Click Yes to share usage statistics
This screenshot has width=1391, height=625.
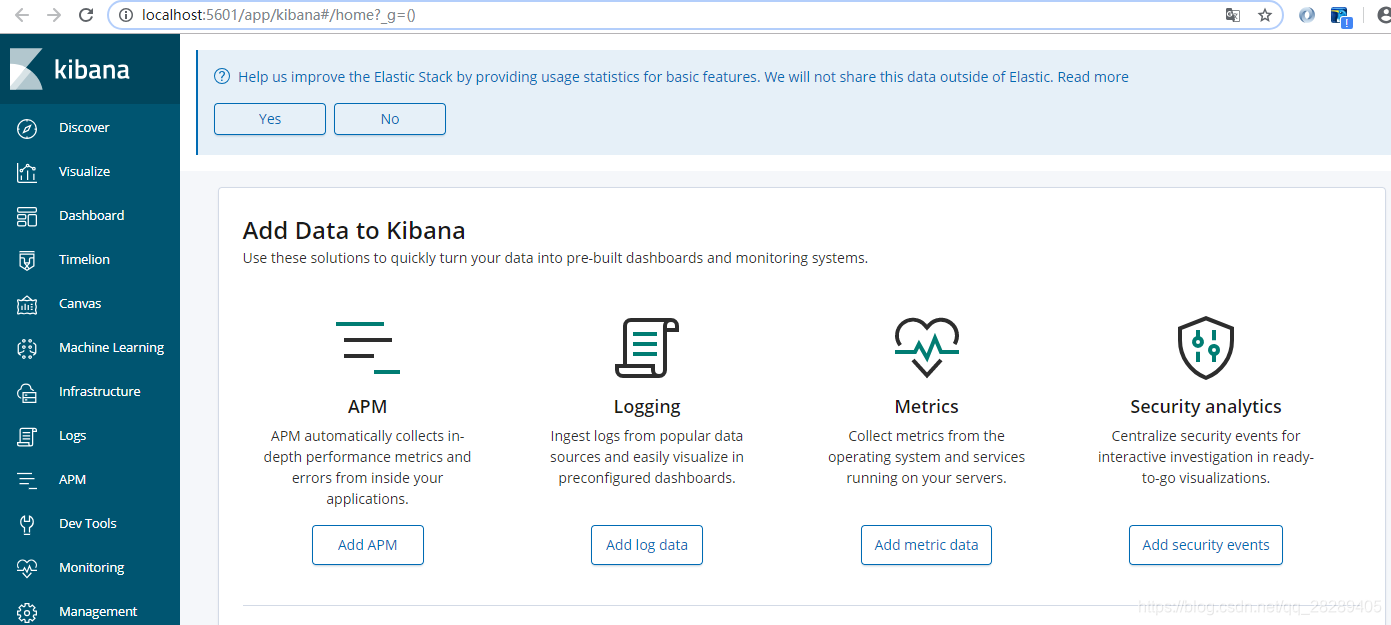tap(270, 119)
